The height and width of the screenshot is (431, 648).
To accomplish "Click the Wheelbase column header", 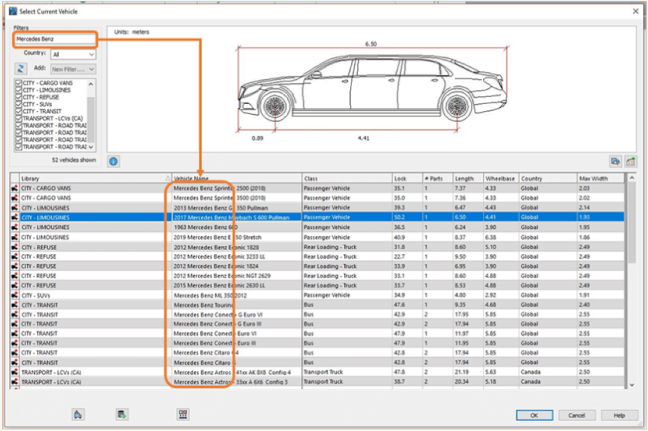I will click(499, 178).
